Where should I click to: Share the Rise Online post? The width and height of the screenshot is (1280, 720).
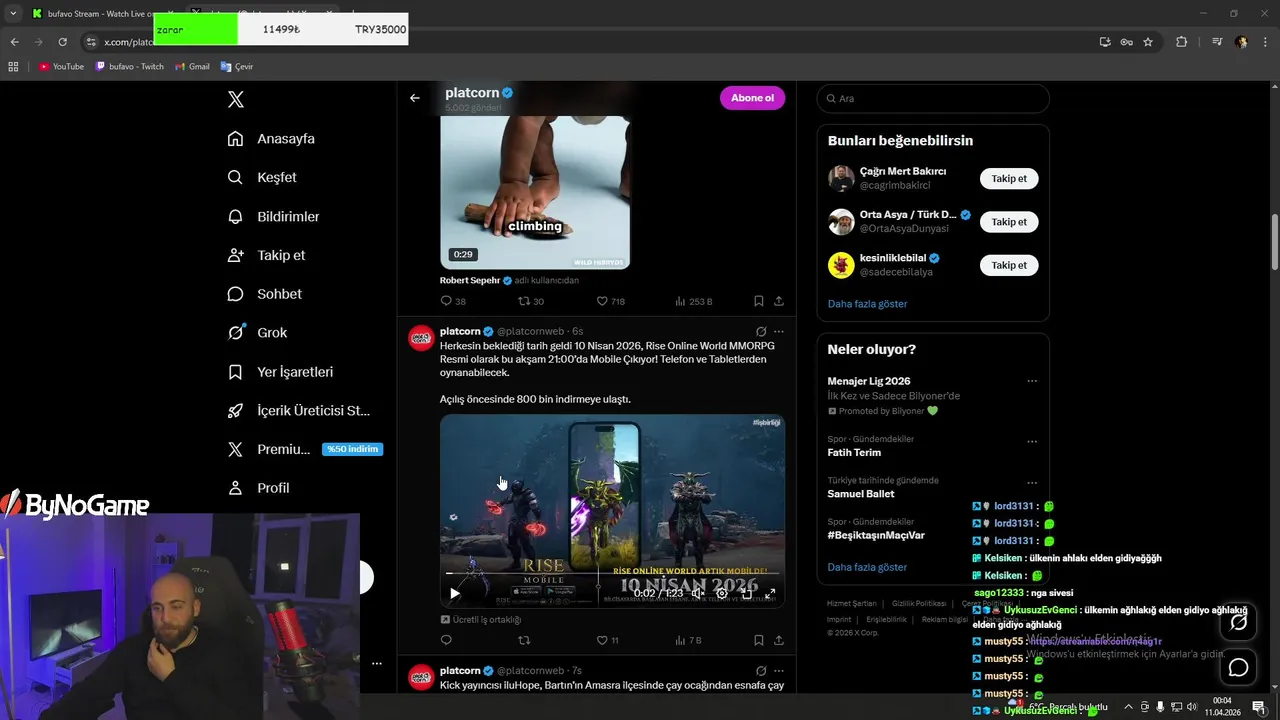tap(779, 640)
